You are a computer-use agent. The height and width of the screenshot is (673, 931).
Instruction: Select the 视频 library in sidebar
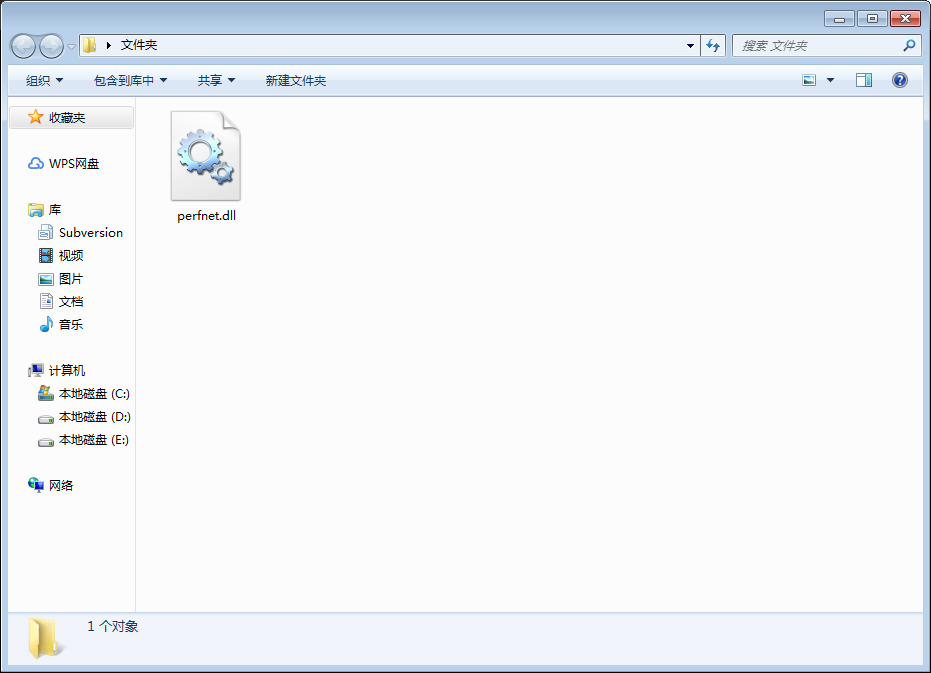tap(77, 255)
